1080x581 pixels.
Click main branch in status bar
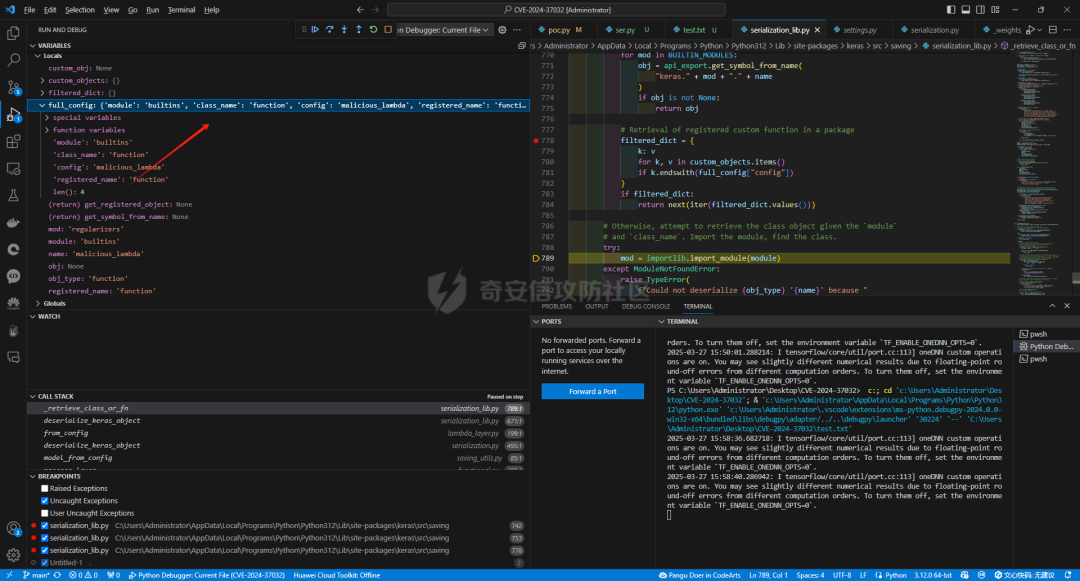tap(36, 575)
